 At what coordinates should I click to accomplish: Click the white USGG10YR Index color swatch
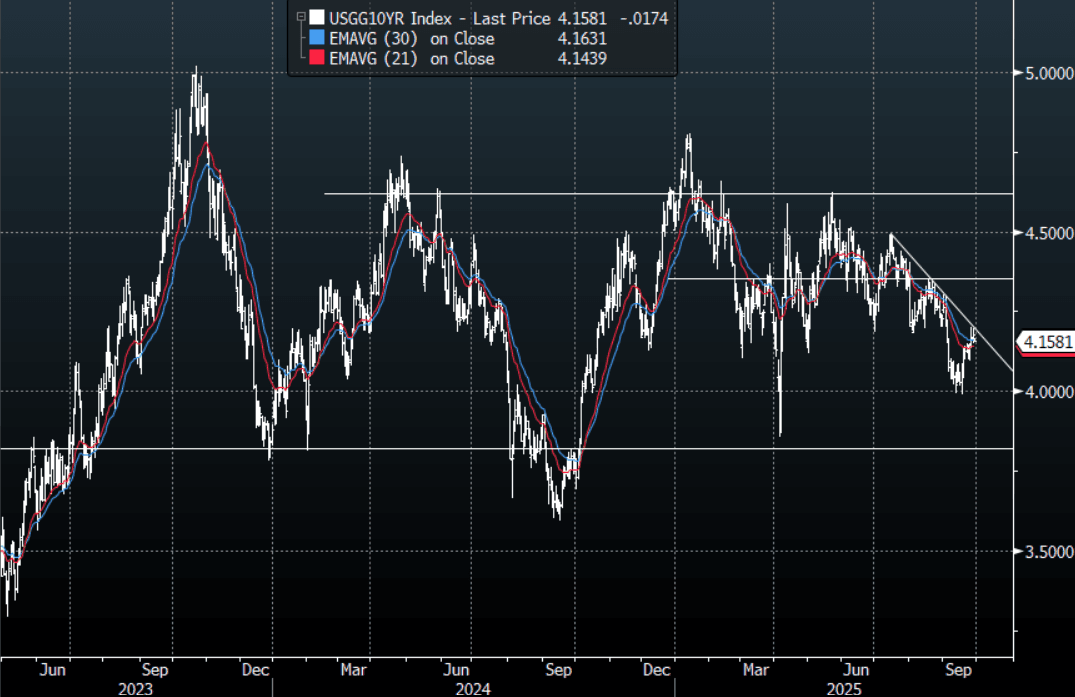[x=316, y=17]
